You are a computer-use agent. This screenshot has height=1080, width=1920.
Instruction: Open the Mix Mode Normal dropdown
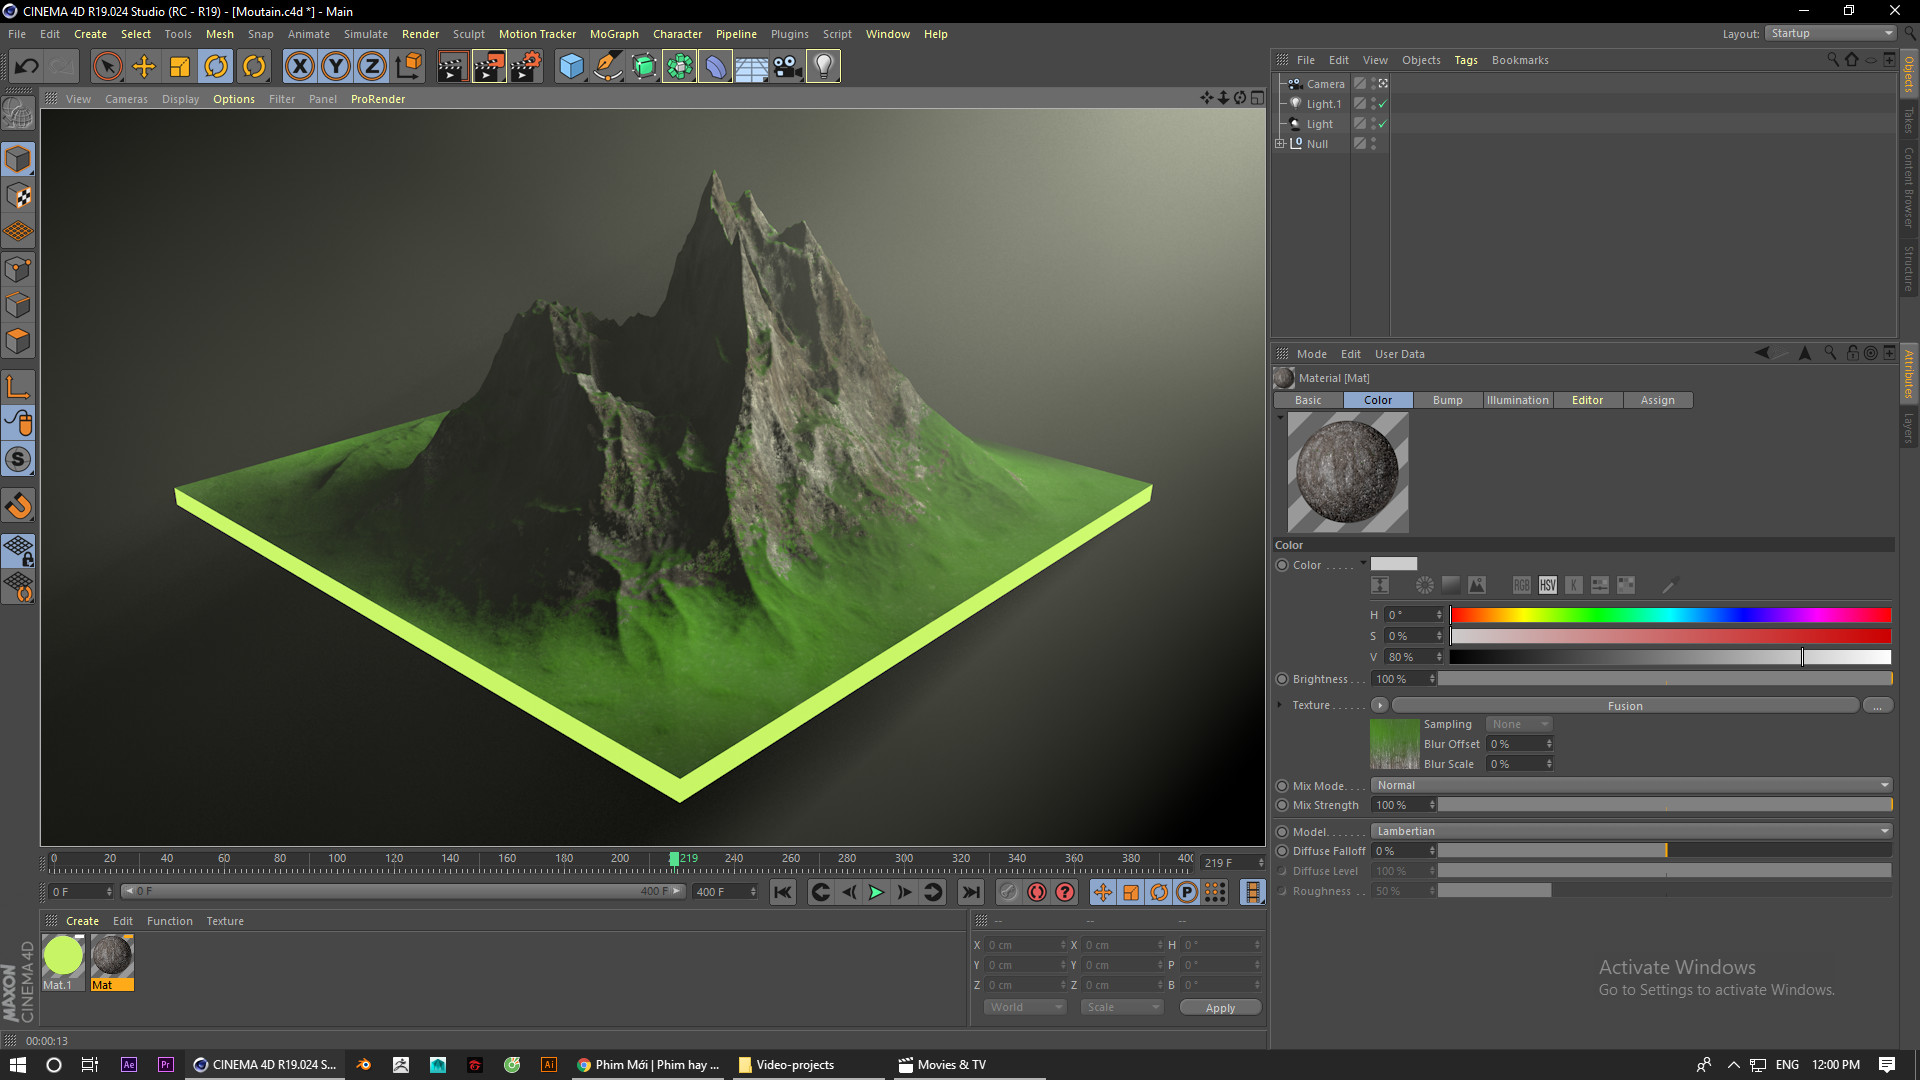[x=1630, y=785]
